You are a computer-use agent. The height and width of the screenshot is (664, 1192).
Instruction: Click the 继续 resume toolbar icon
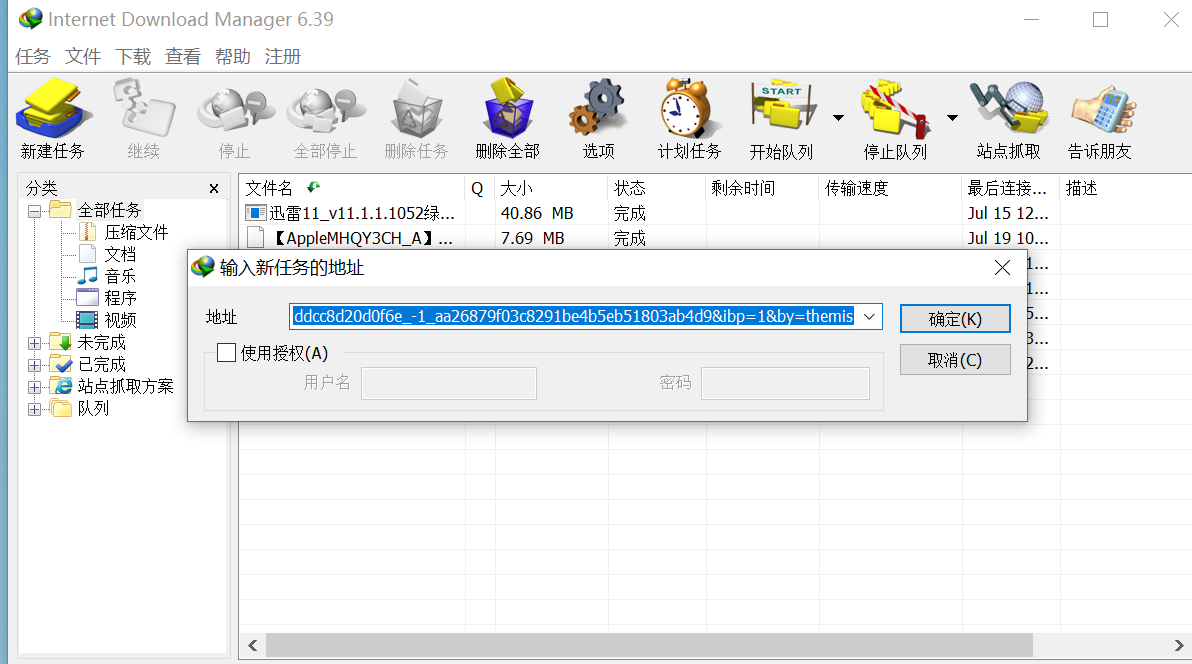tap(144, 119)
